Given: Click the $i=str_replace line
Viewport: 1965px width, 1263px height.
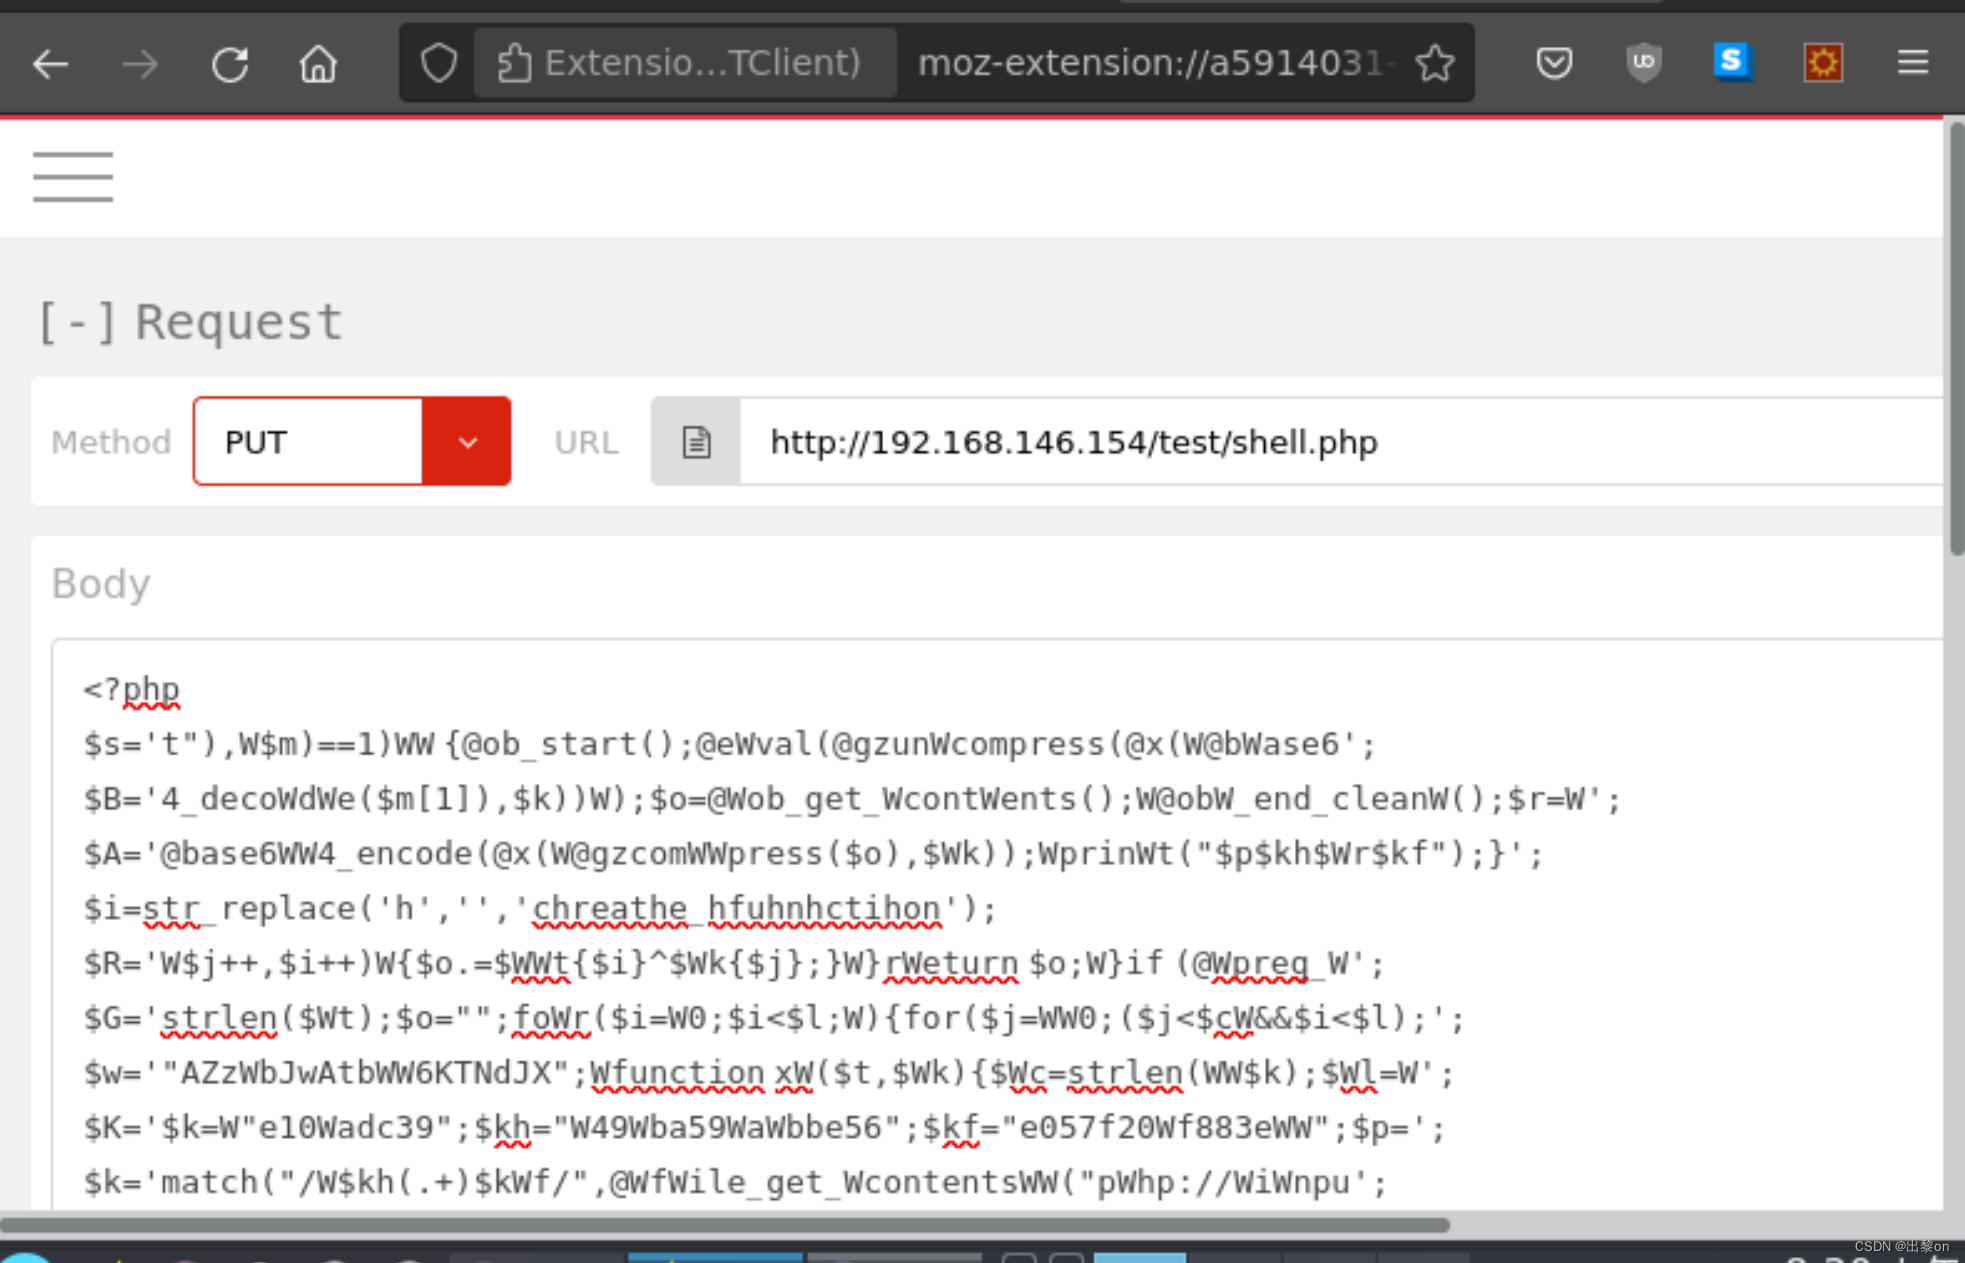Looking at the screenshot, I should click(x=540, y=908).
